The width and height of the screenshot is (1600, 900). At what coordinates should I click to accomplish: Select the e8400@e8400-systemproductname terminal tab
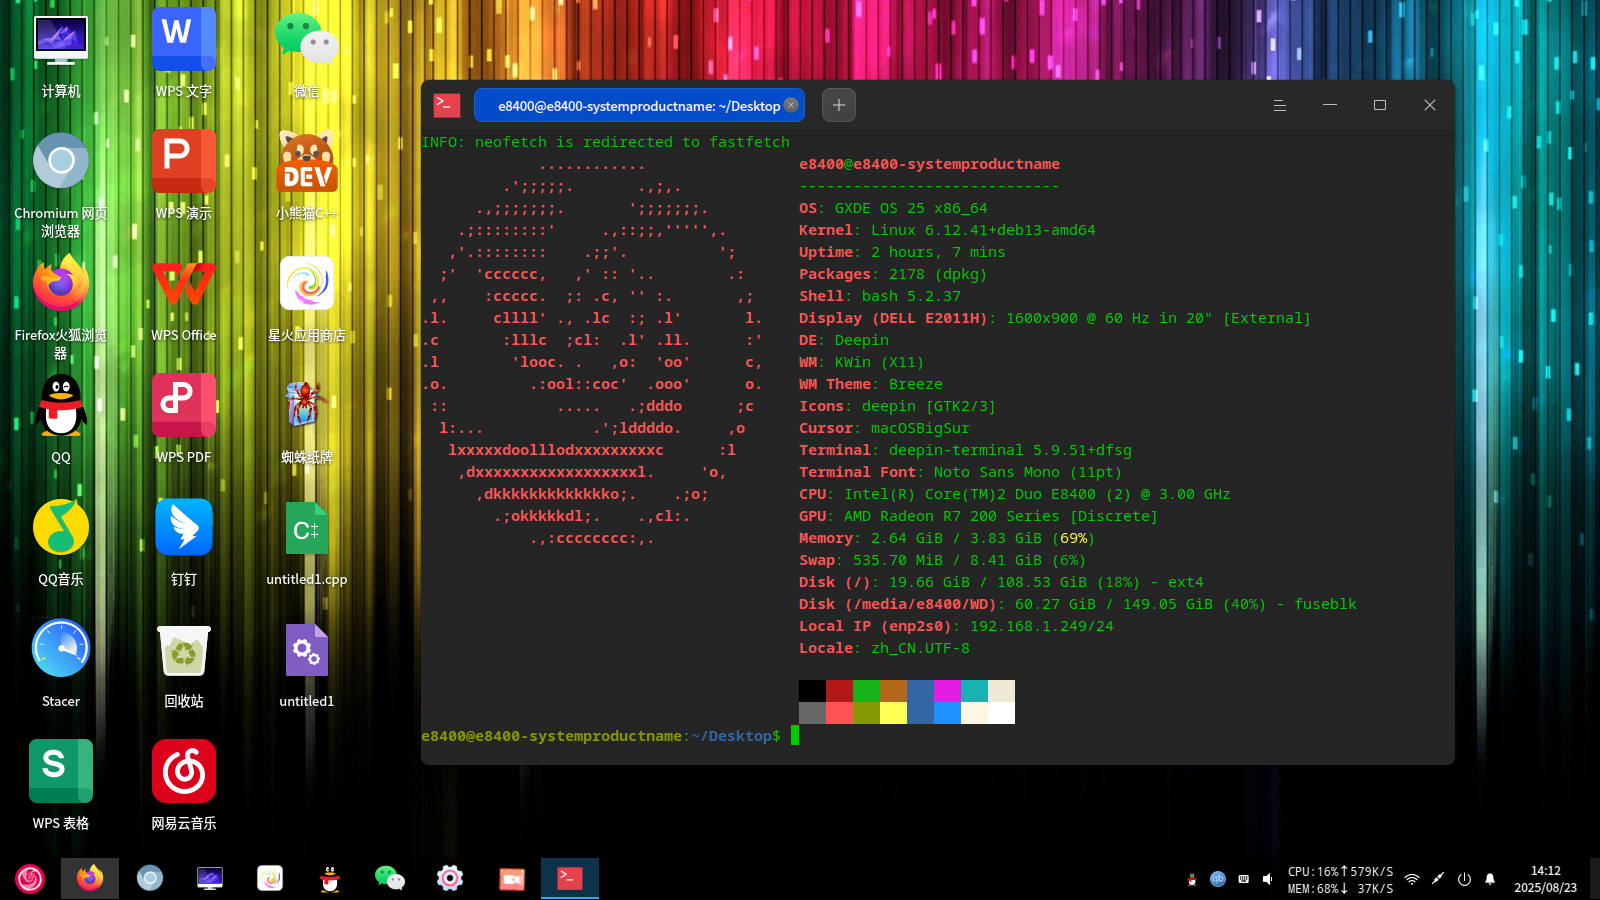639,105
